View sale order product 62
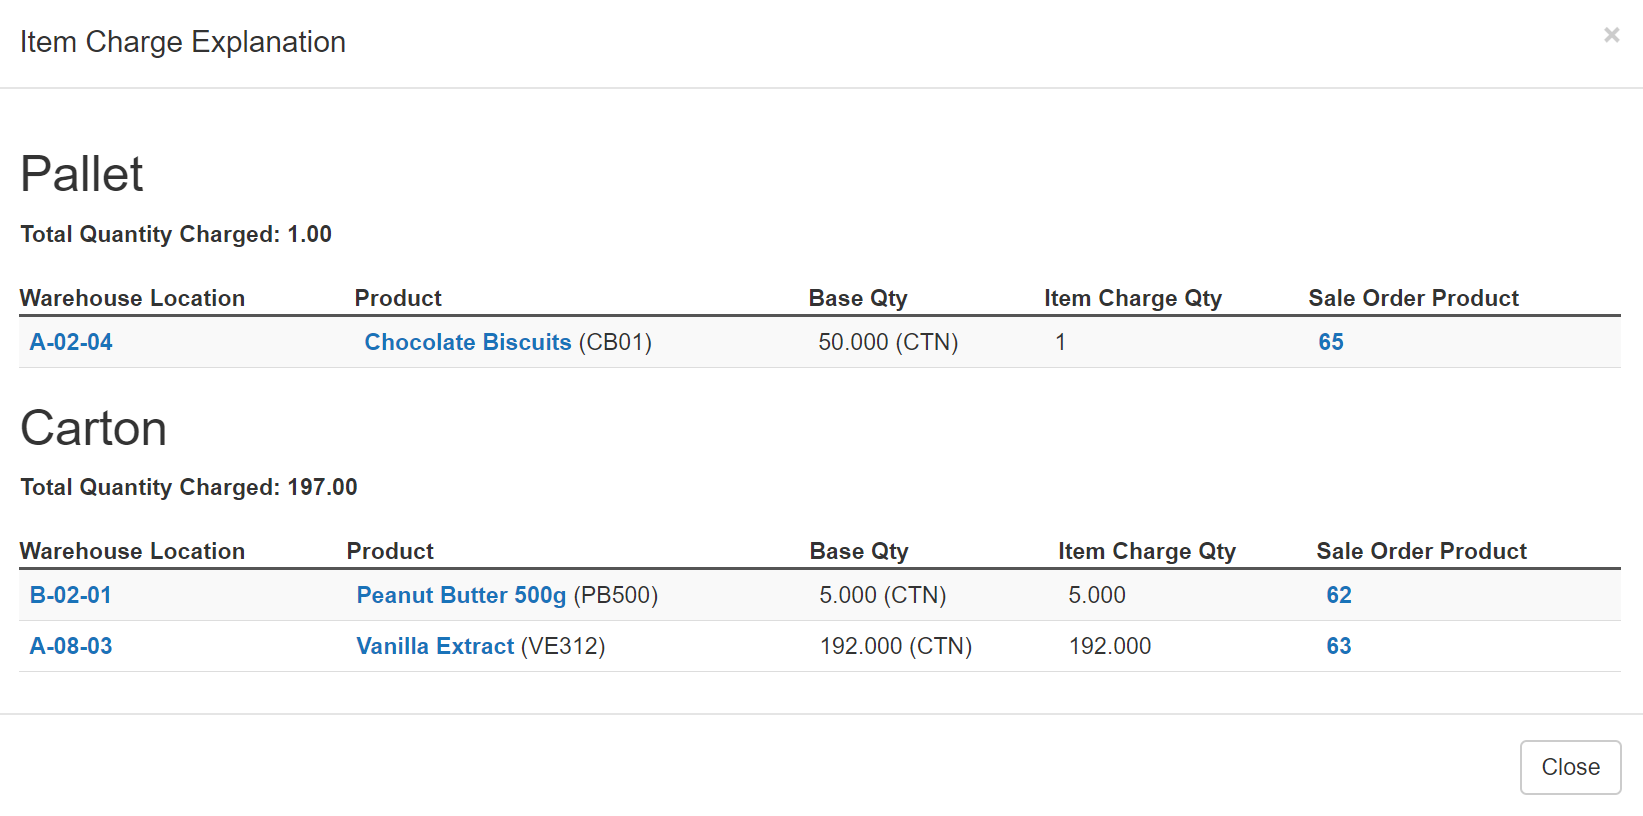The width and height of the screenshot is (1643, 816). [1338, 595]
